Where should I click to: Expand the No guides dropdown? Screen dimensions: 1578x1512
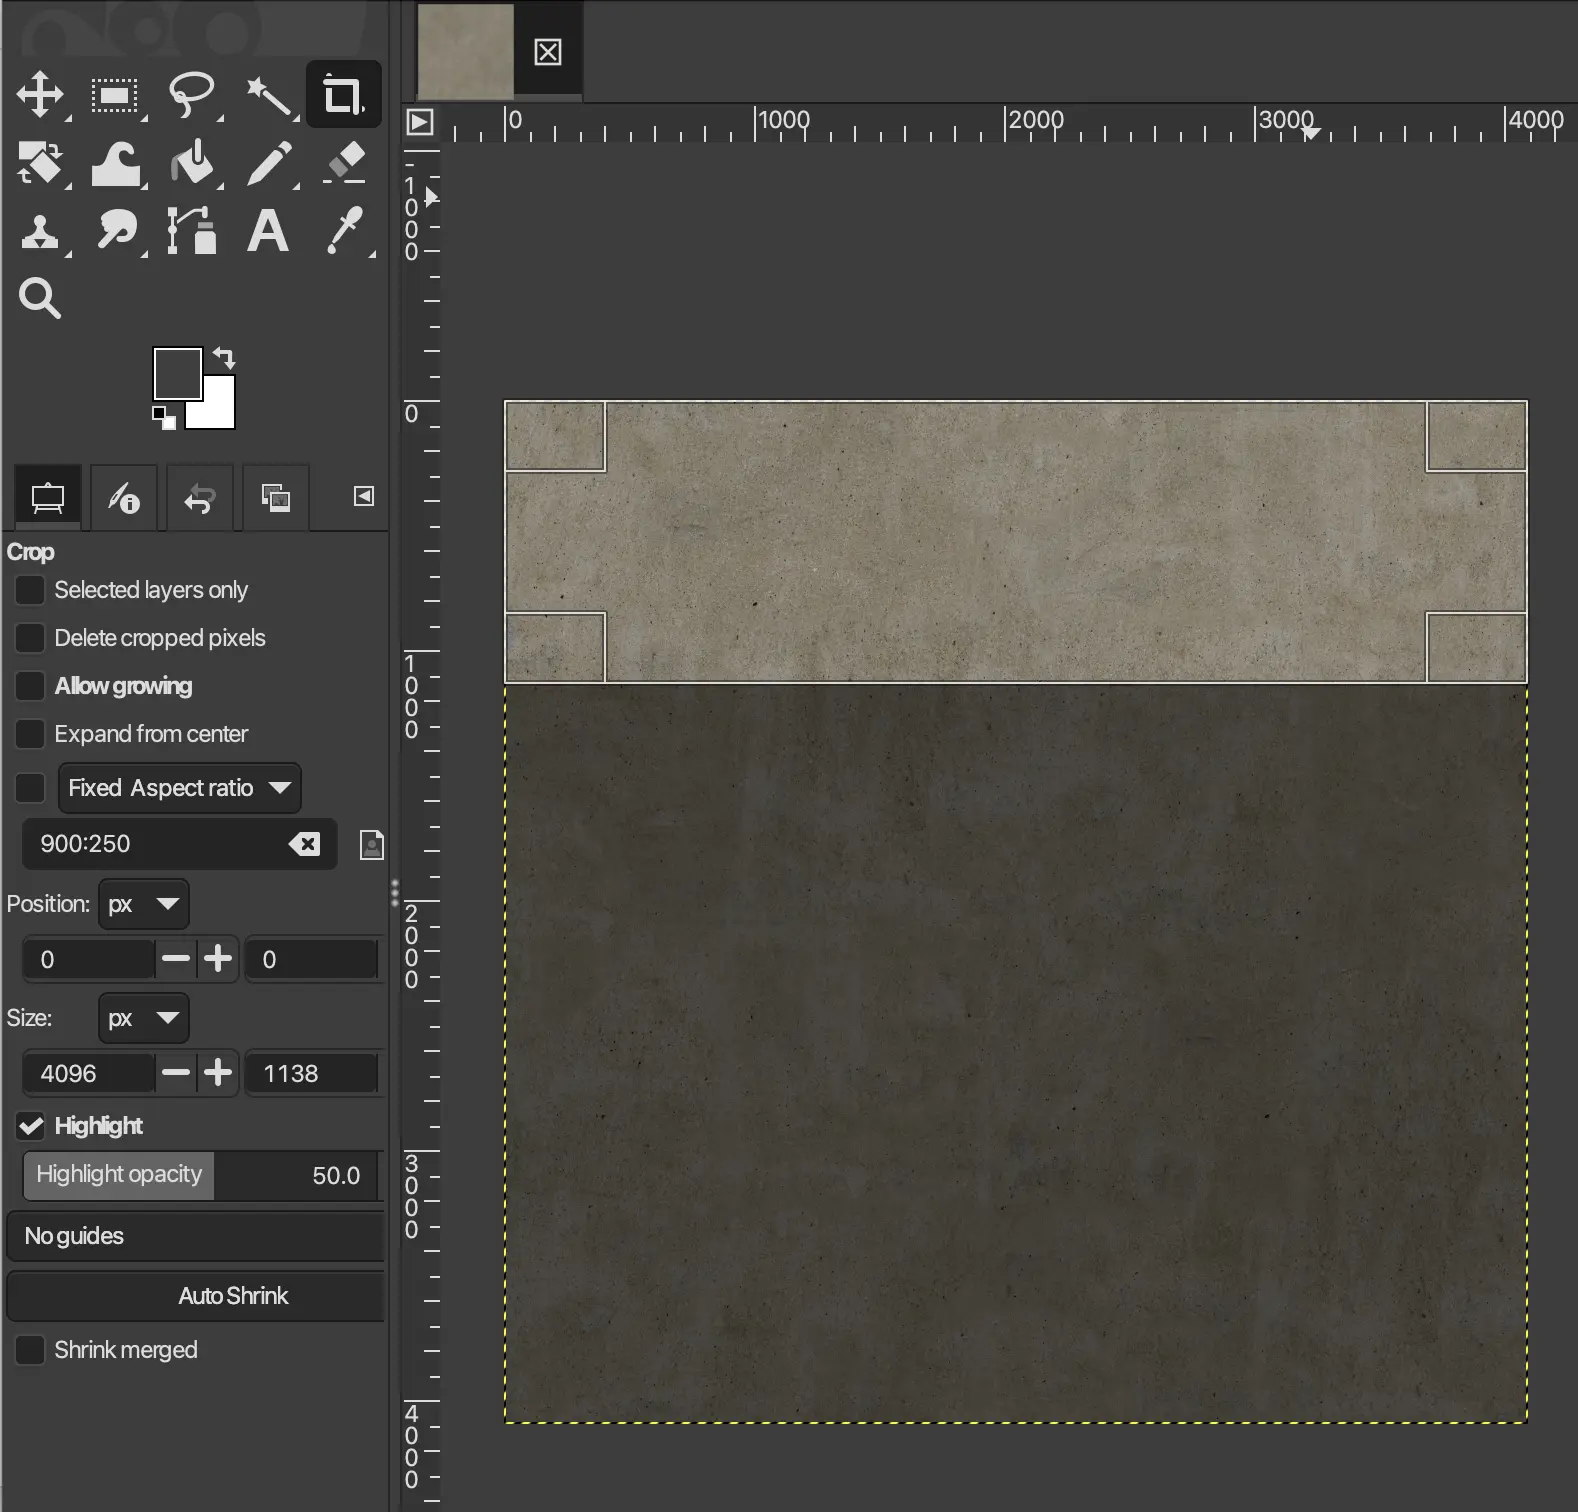point(195,1236)
